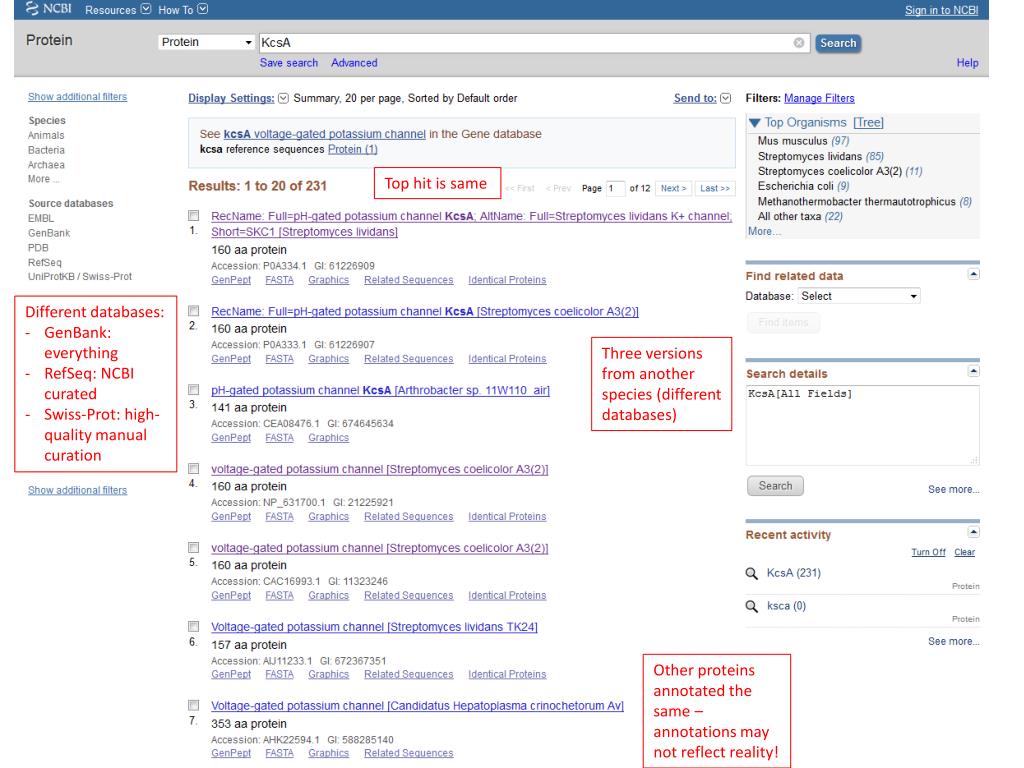The height and width of the screenshot is (768, 1024).
Task: Filter species by Bacteria
Action: 46,150
